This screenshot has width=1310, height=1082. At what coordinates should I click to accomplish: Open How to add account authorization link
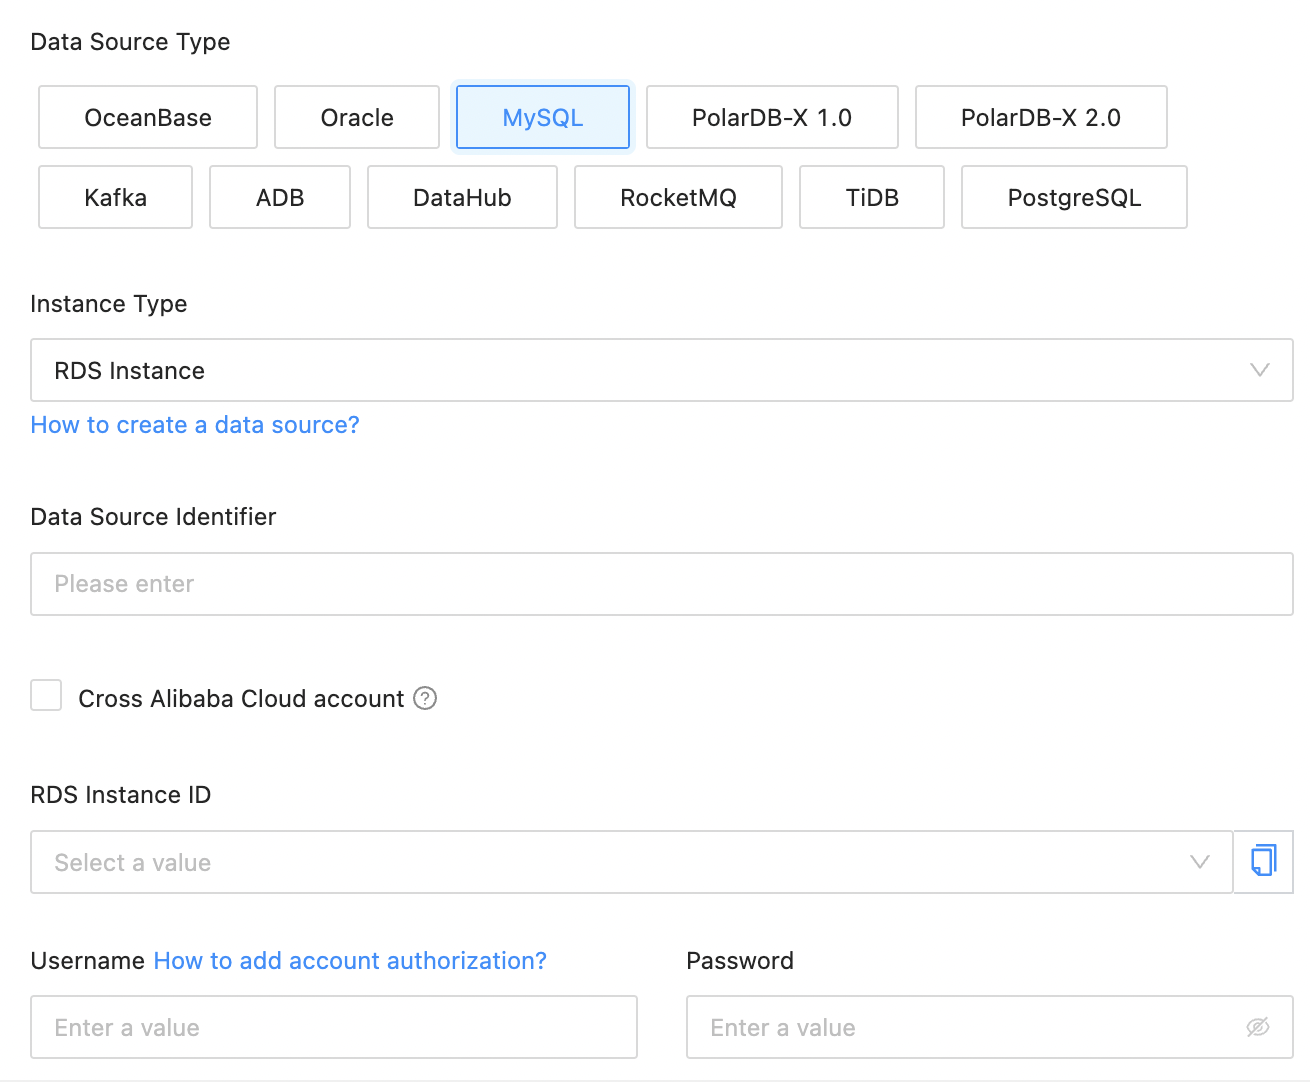[350, 961]
